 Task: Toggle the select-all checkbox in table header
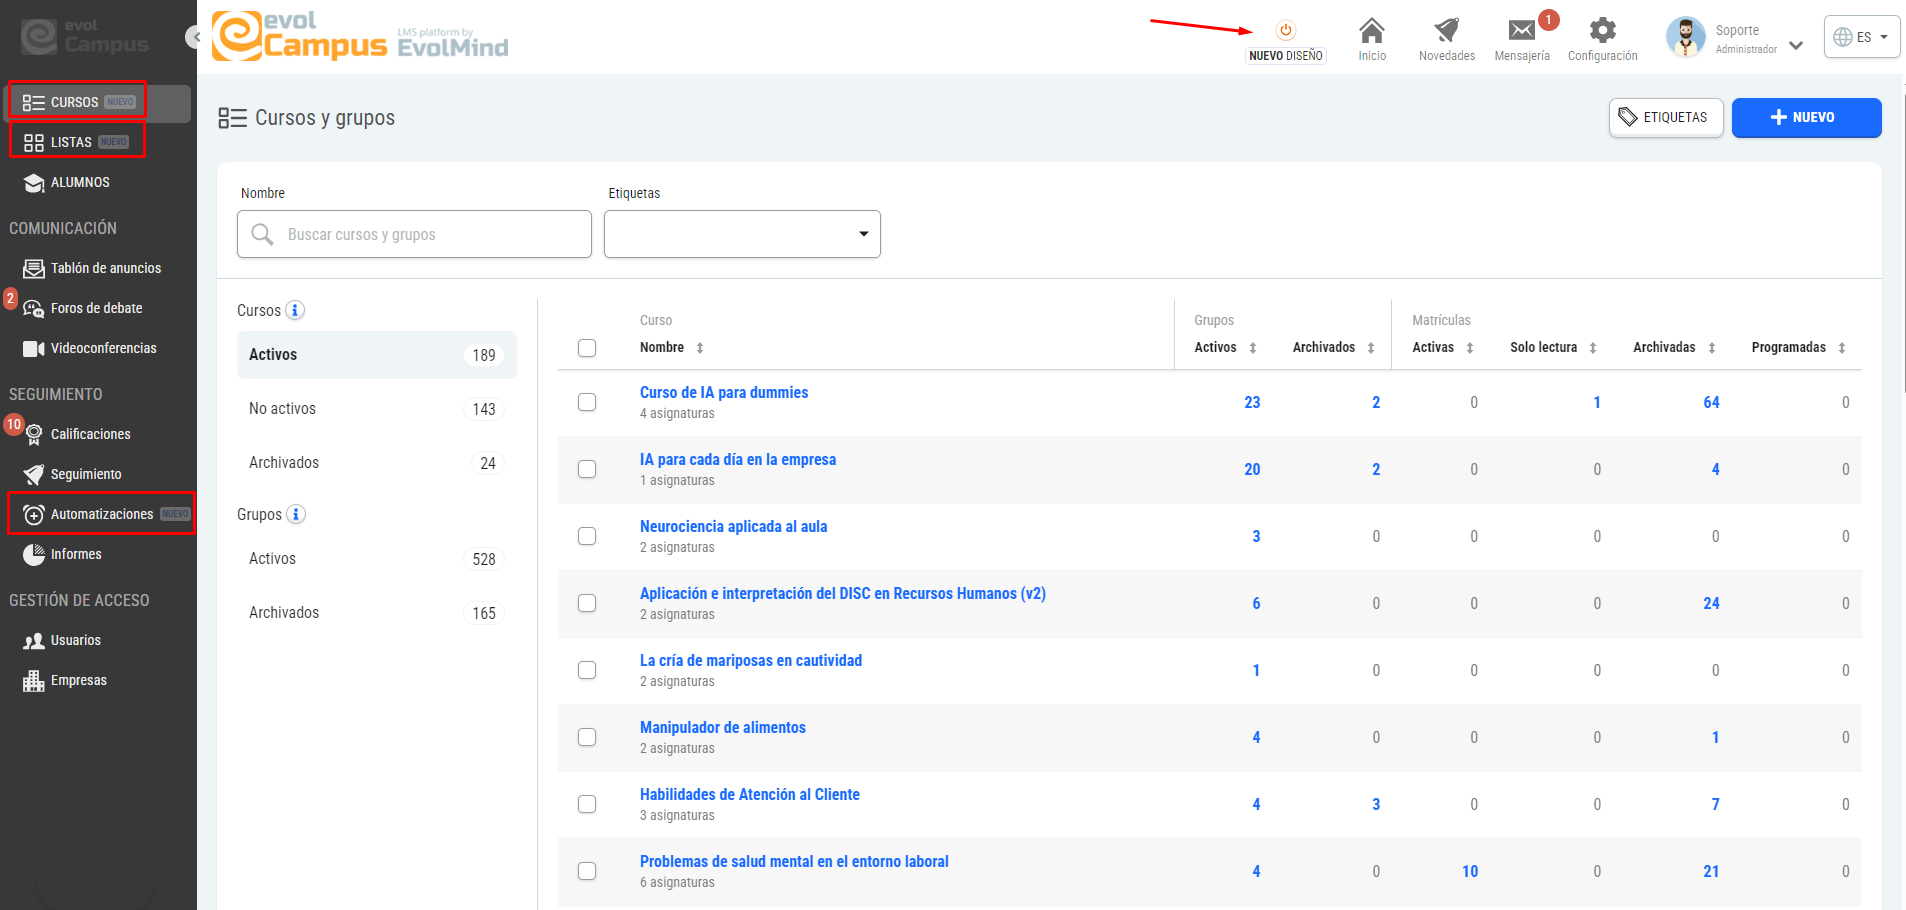(587, 348)
